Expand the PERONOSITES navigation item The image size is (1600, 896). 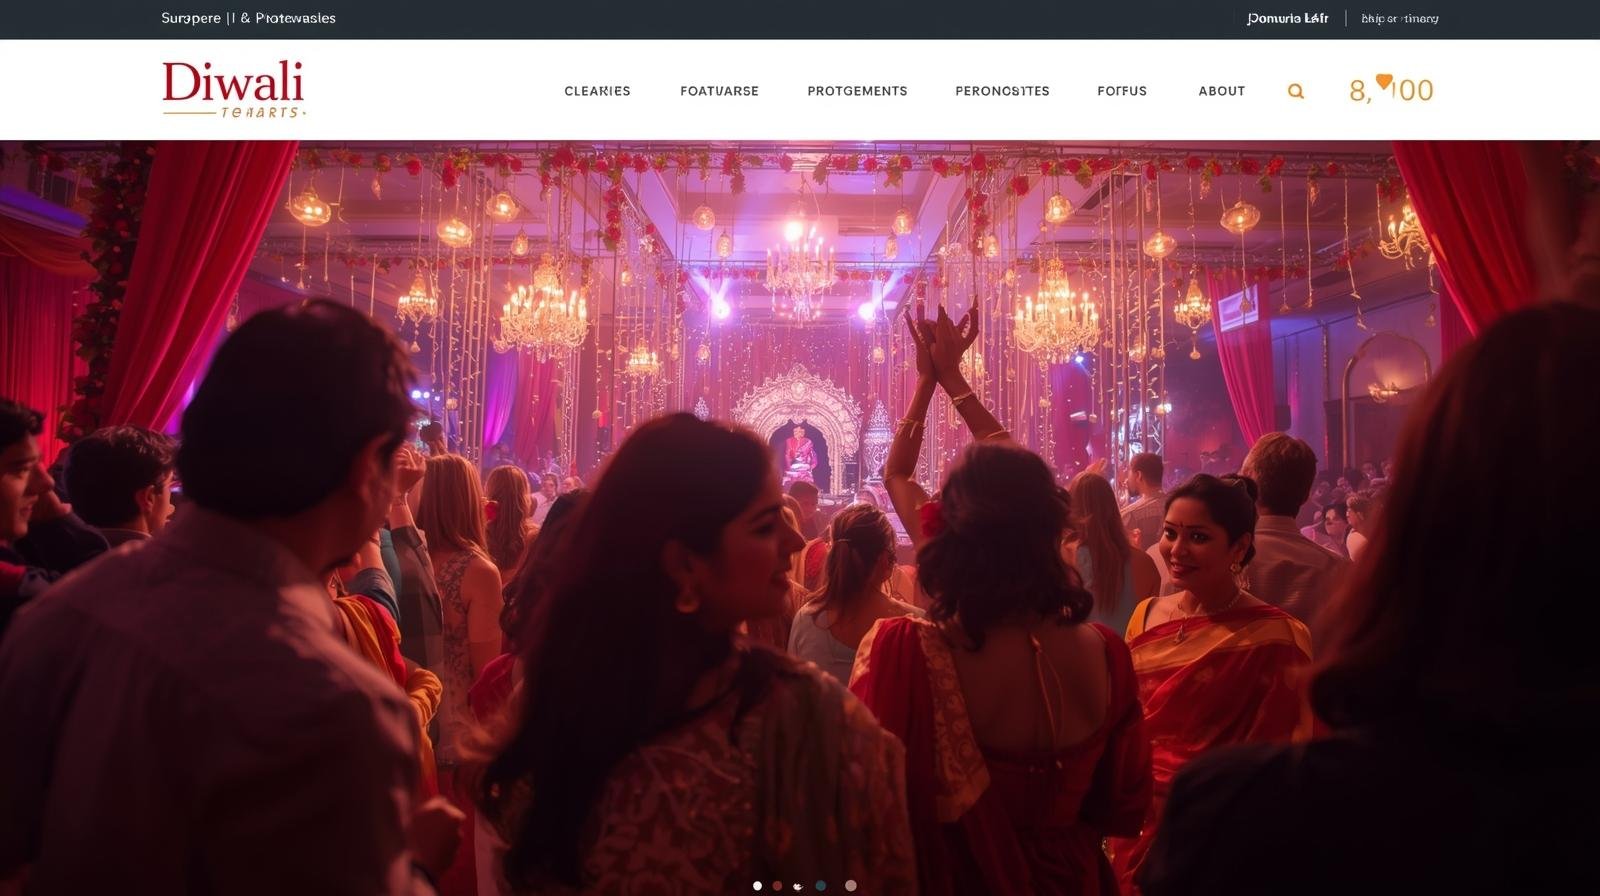(x=1002, y=91)
